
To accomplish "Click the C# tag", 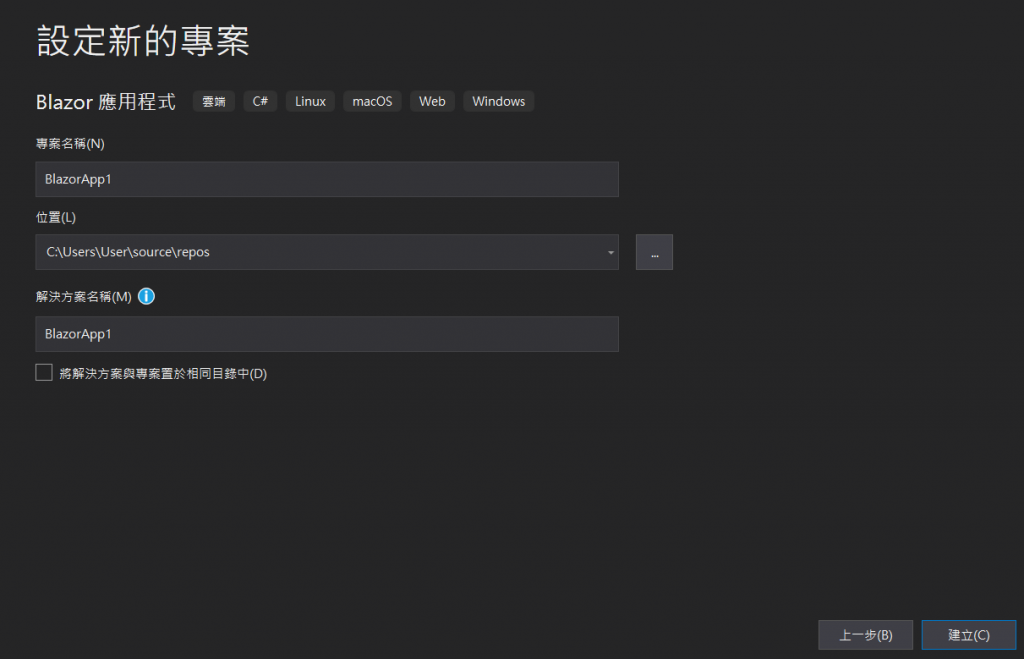I will [x=260, y=101].
